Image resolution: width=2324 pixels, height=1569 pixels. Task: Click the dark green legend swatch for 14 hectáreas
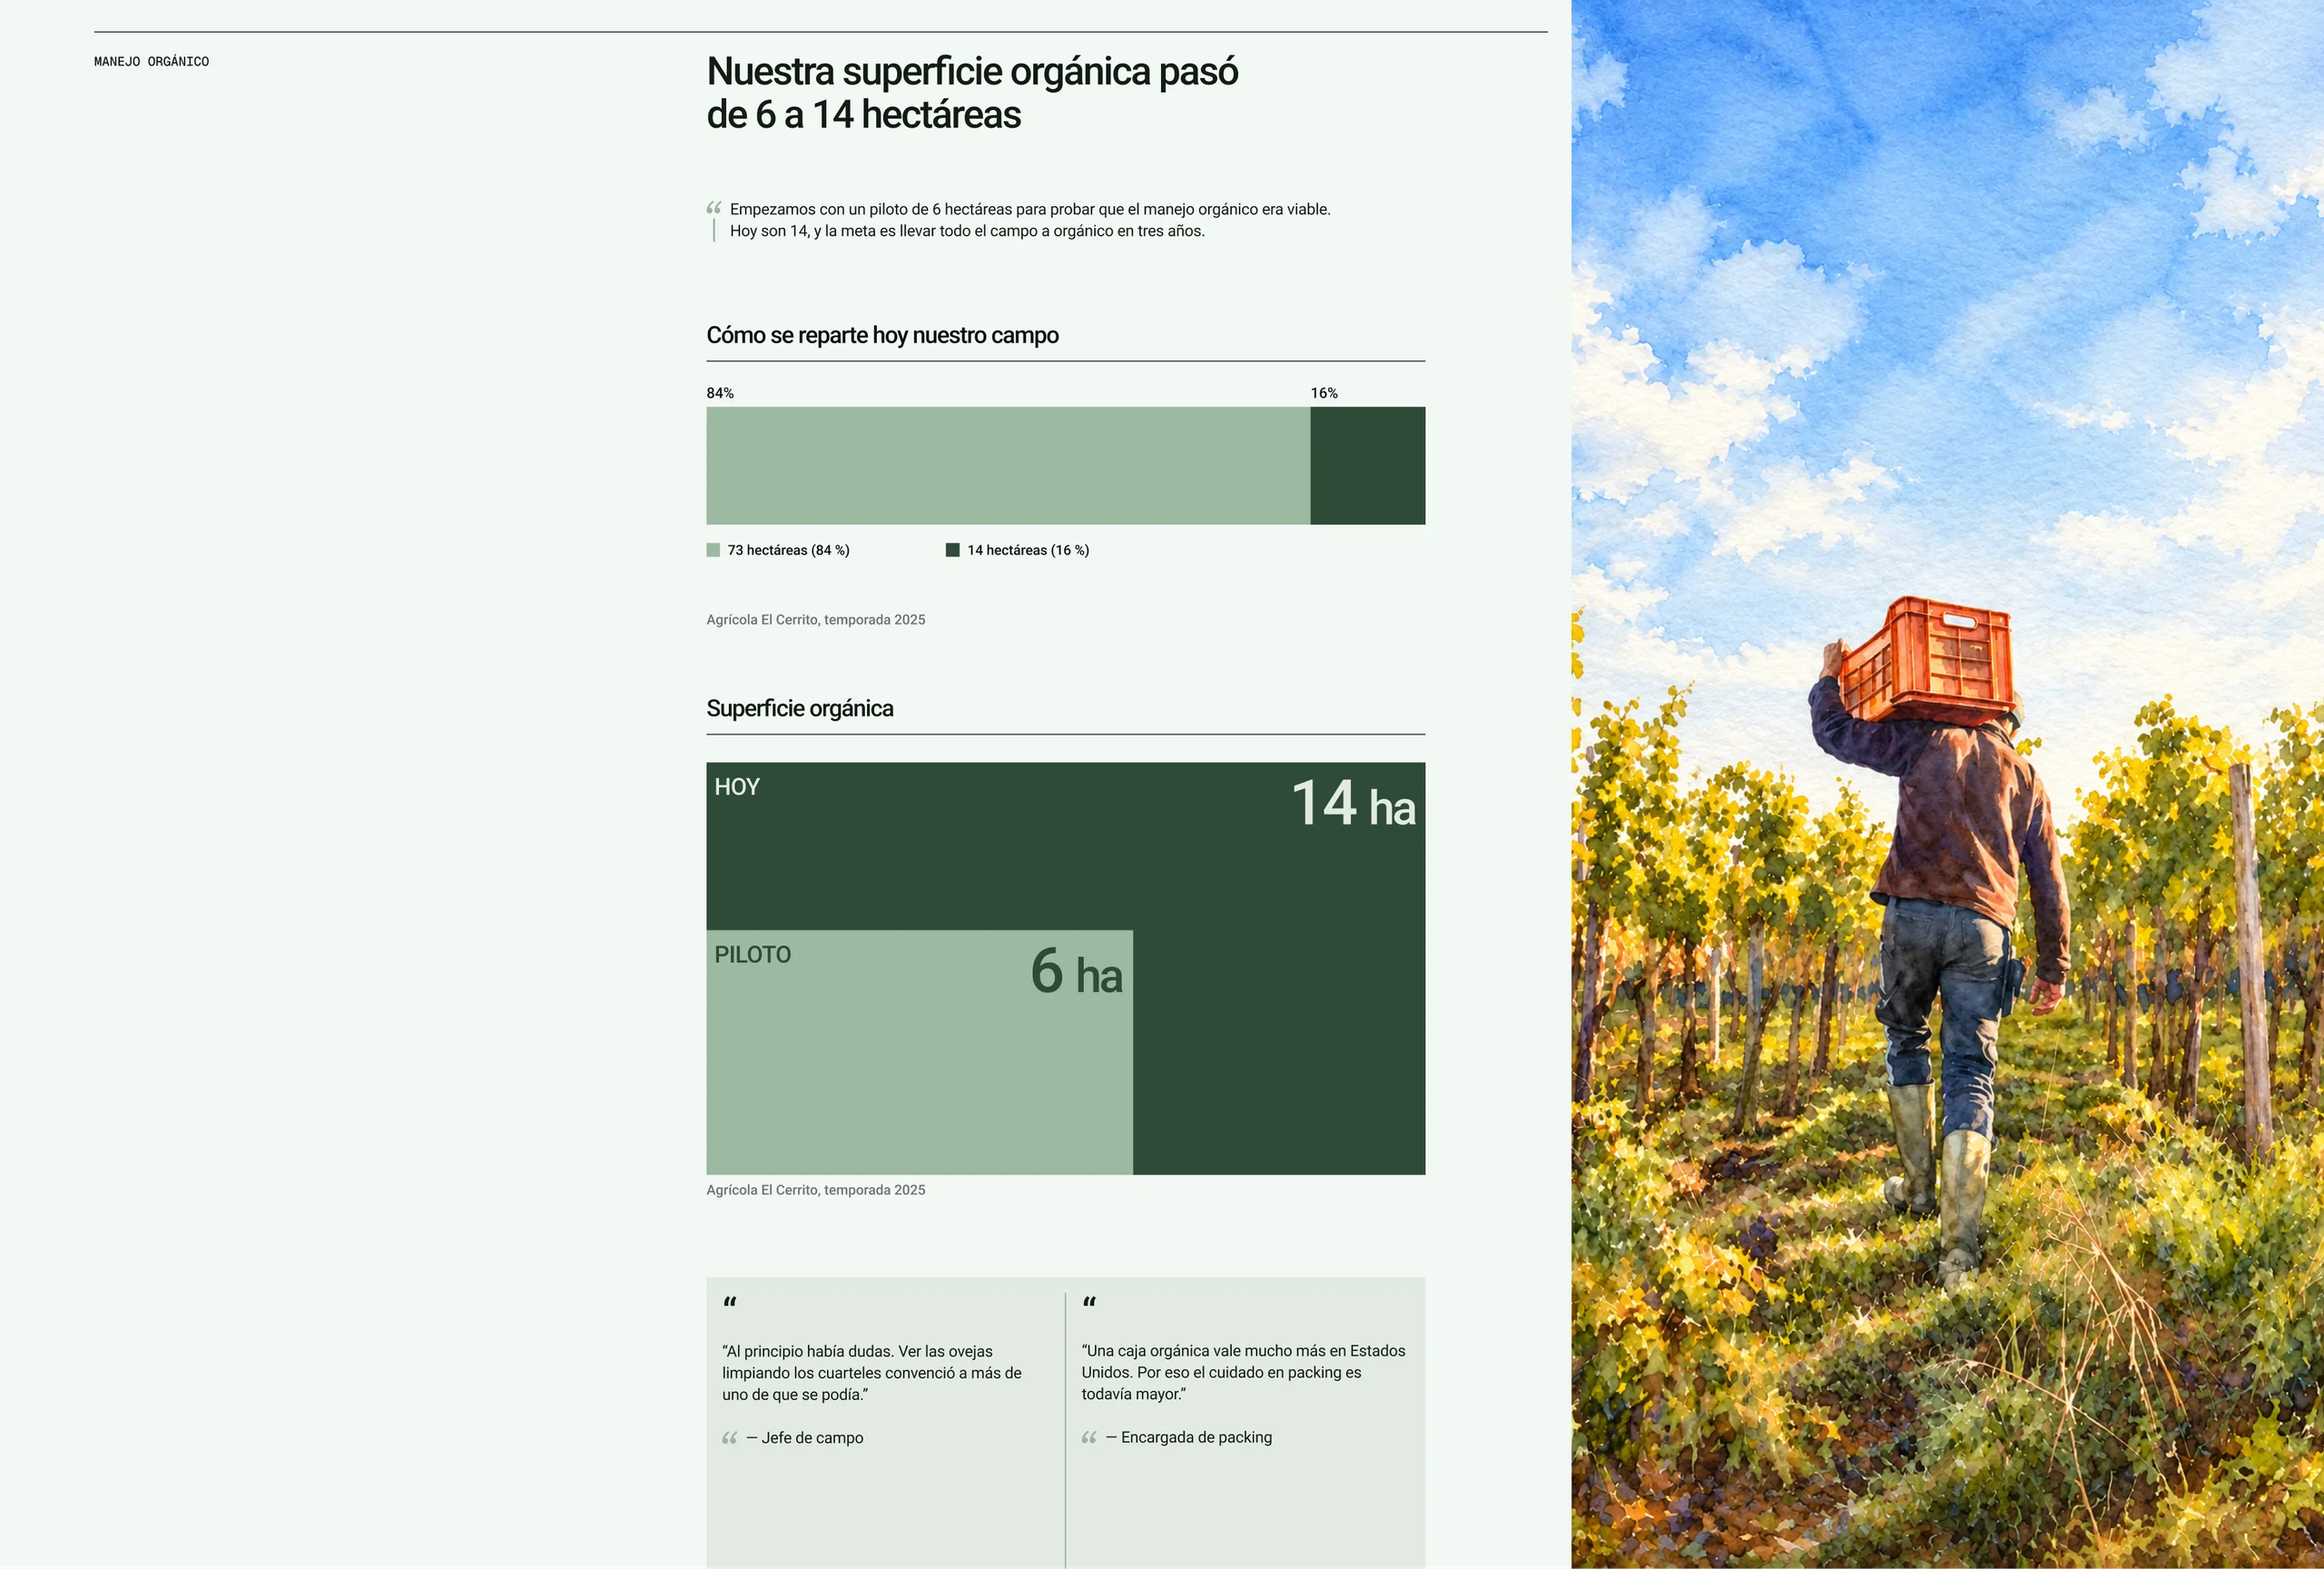coord(953,550)
